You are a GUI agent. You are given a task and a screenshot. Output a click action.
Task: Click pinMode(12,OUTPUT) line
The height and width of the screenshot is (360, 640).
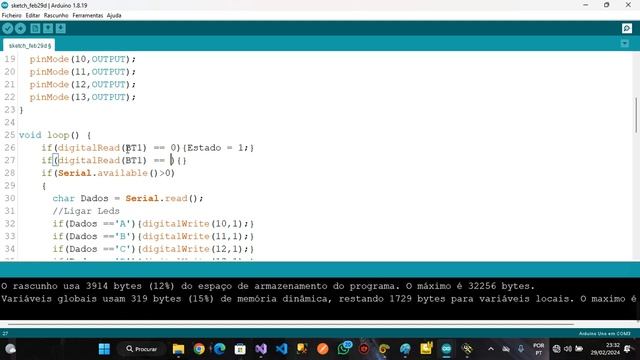click(x=82, y=84)
